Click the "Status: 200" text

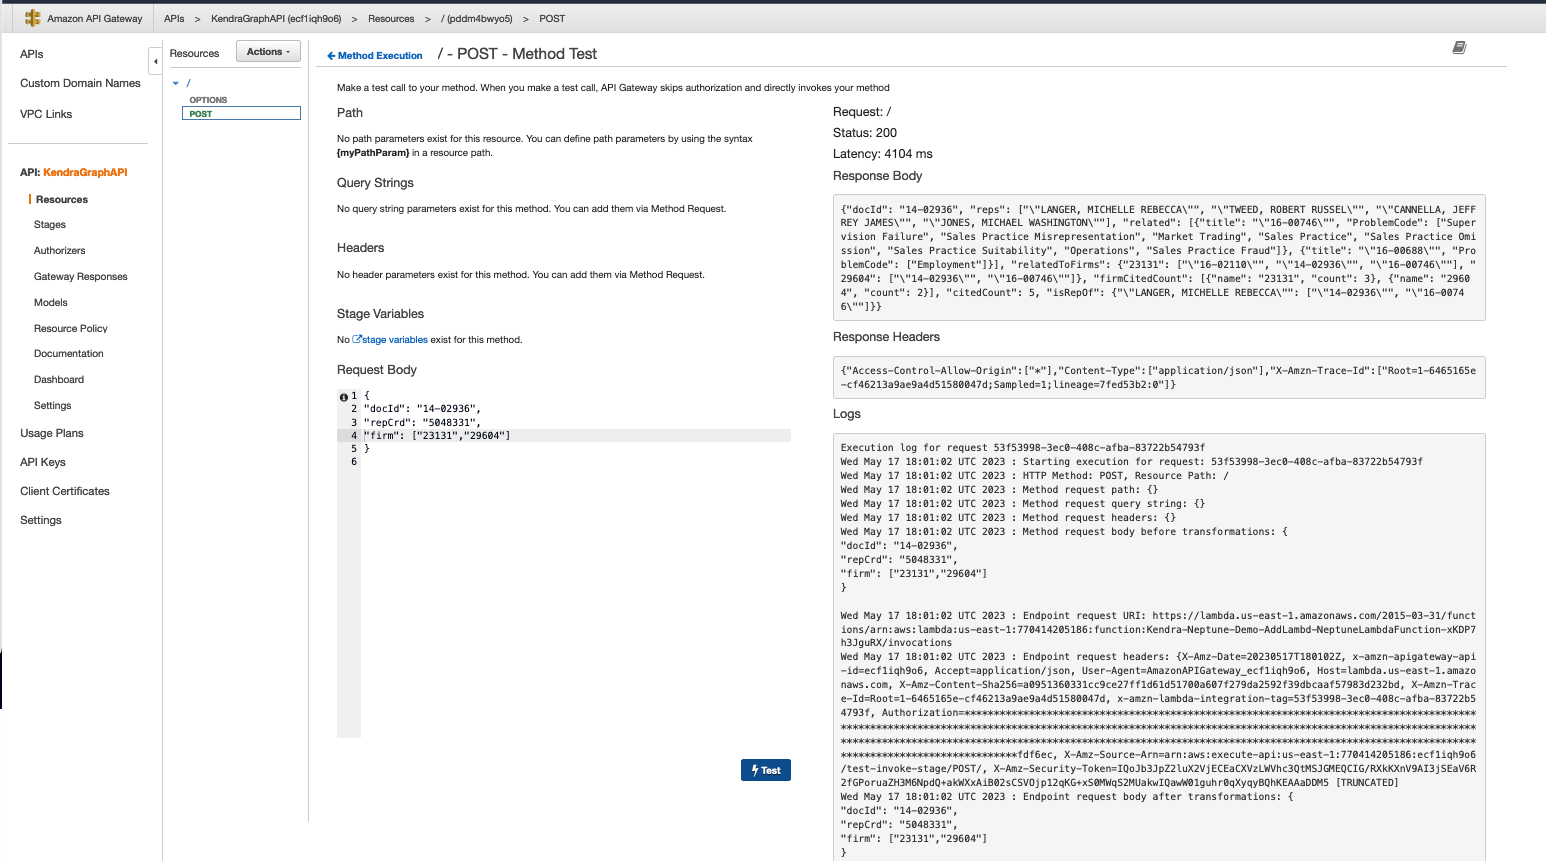coord(865,133)
